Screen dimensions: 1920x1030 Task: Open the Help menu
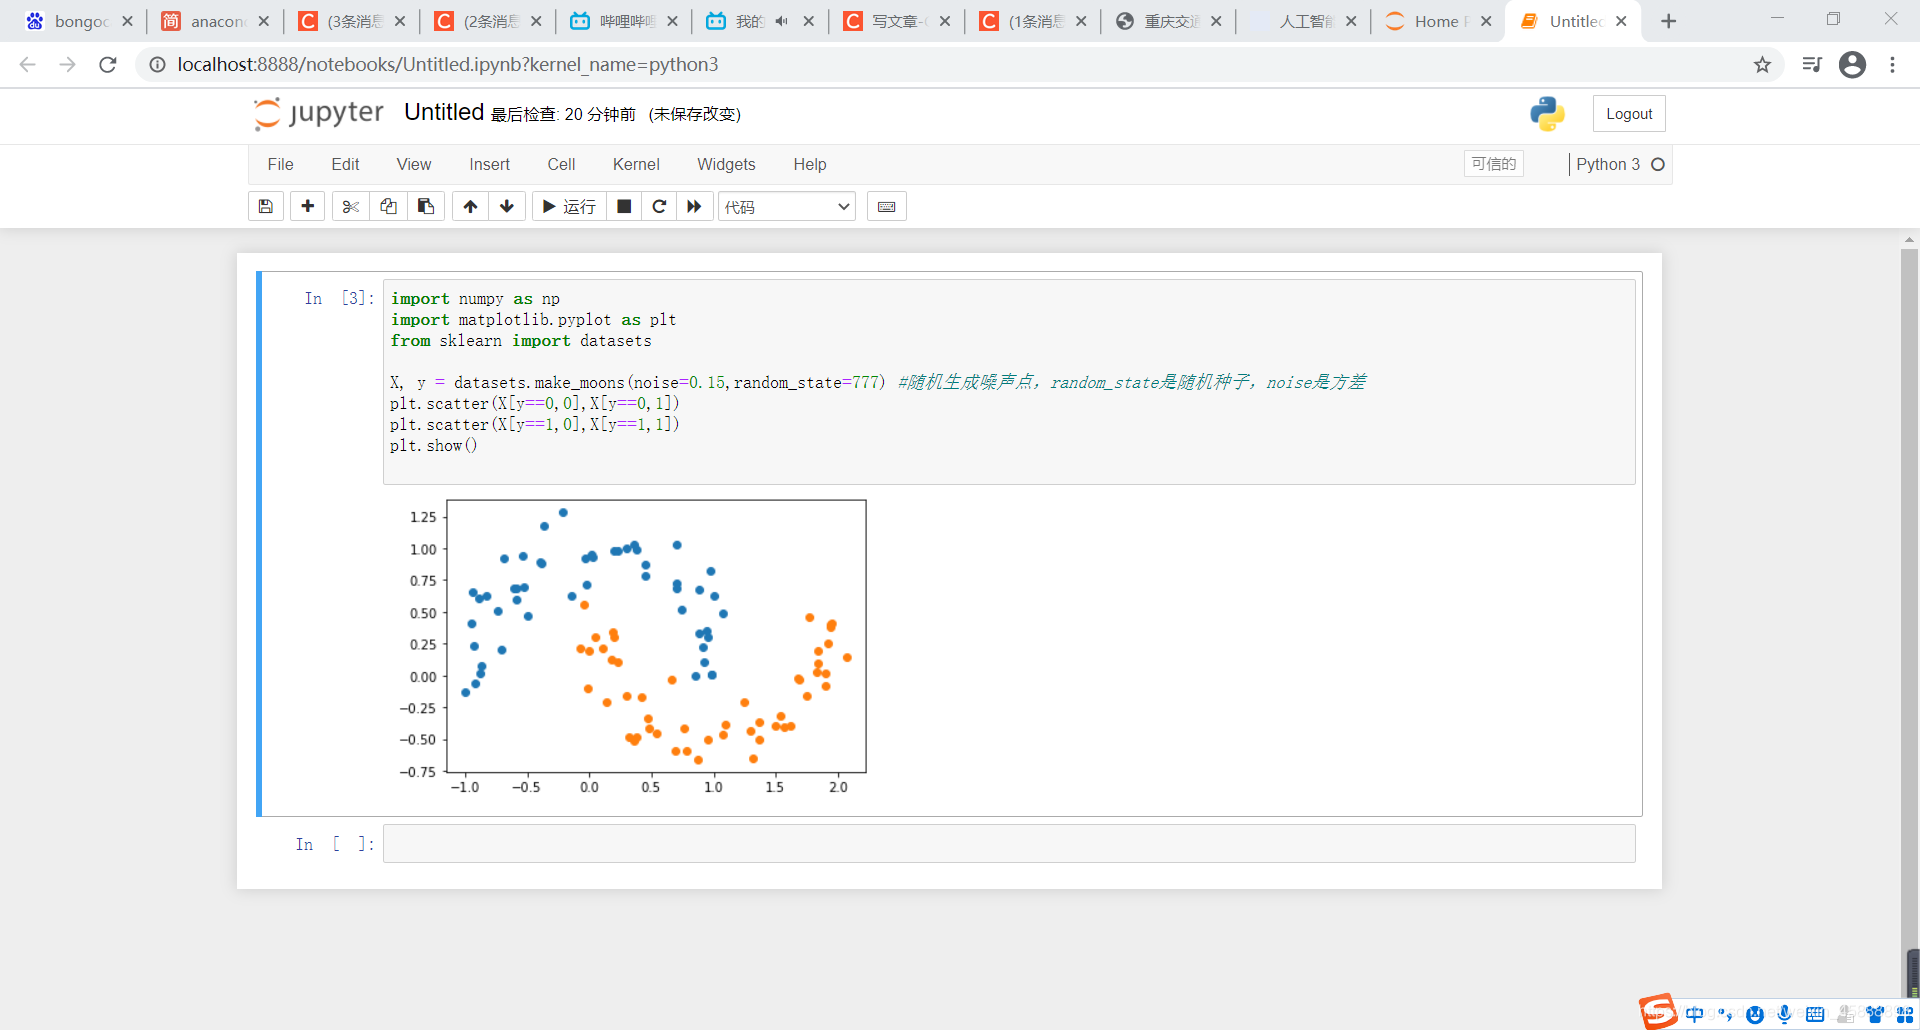pyautogui.click(x=810, y=164)
